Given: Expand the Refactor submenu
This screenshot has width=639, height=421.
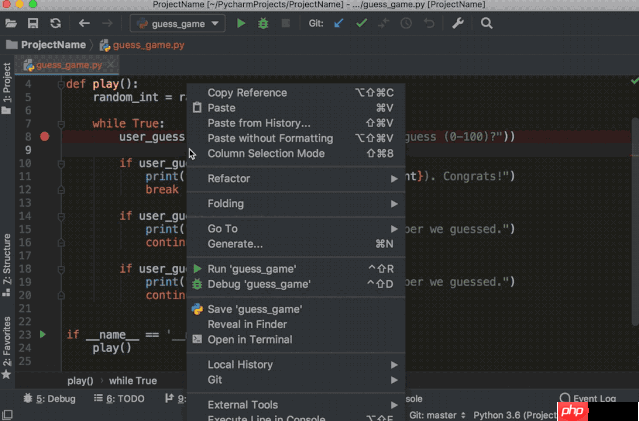Looking at the screenshot, I should pos(296,179).
